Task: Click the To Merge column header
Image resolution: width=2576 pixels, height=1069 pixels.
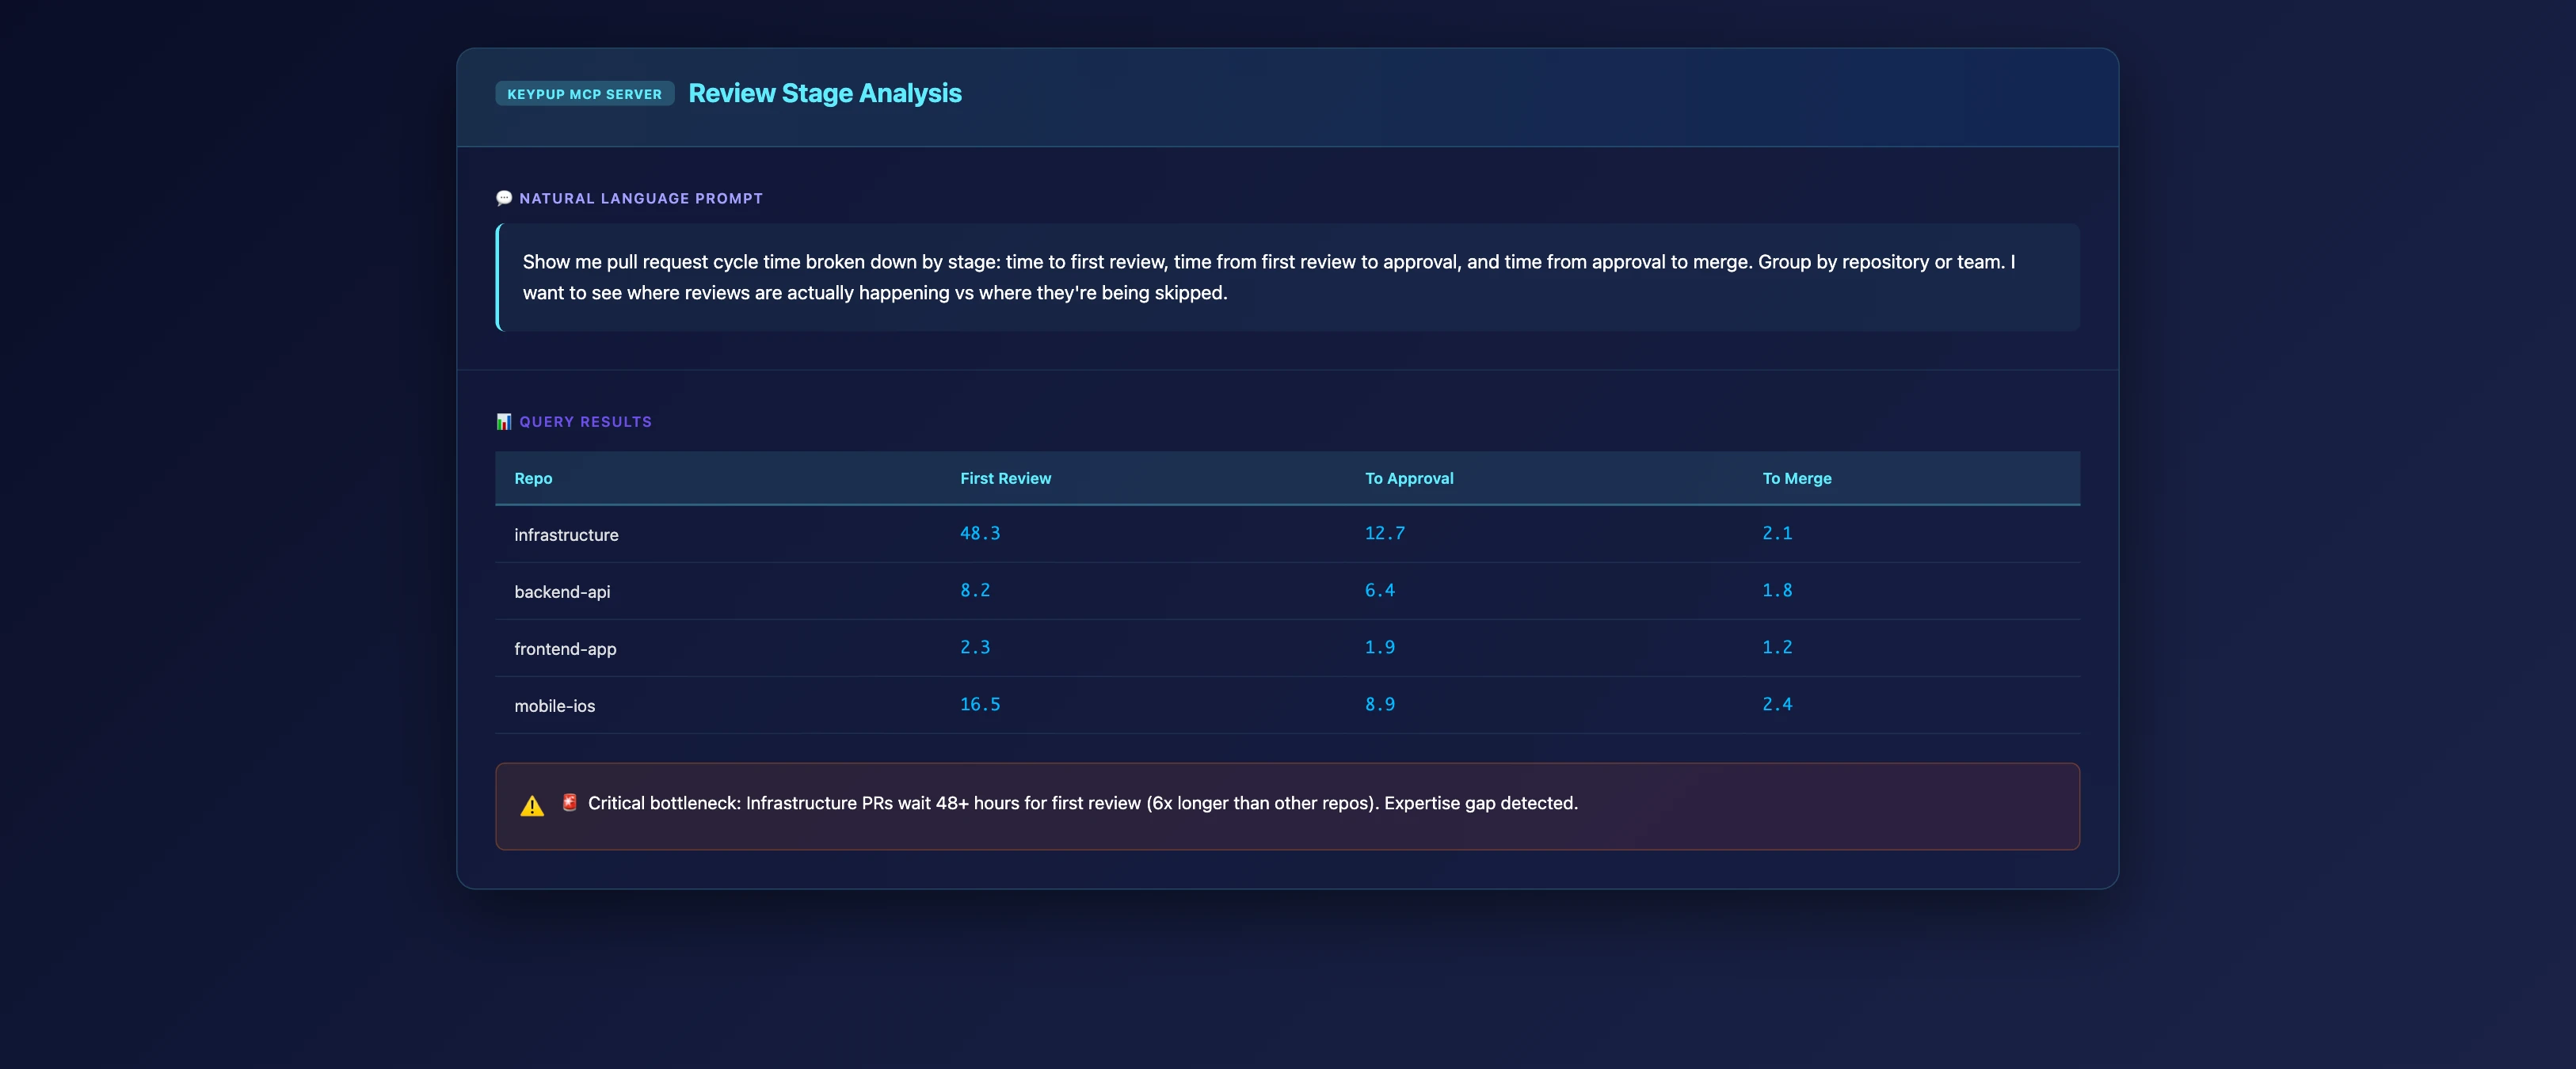Action: (1797, 478)
